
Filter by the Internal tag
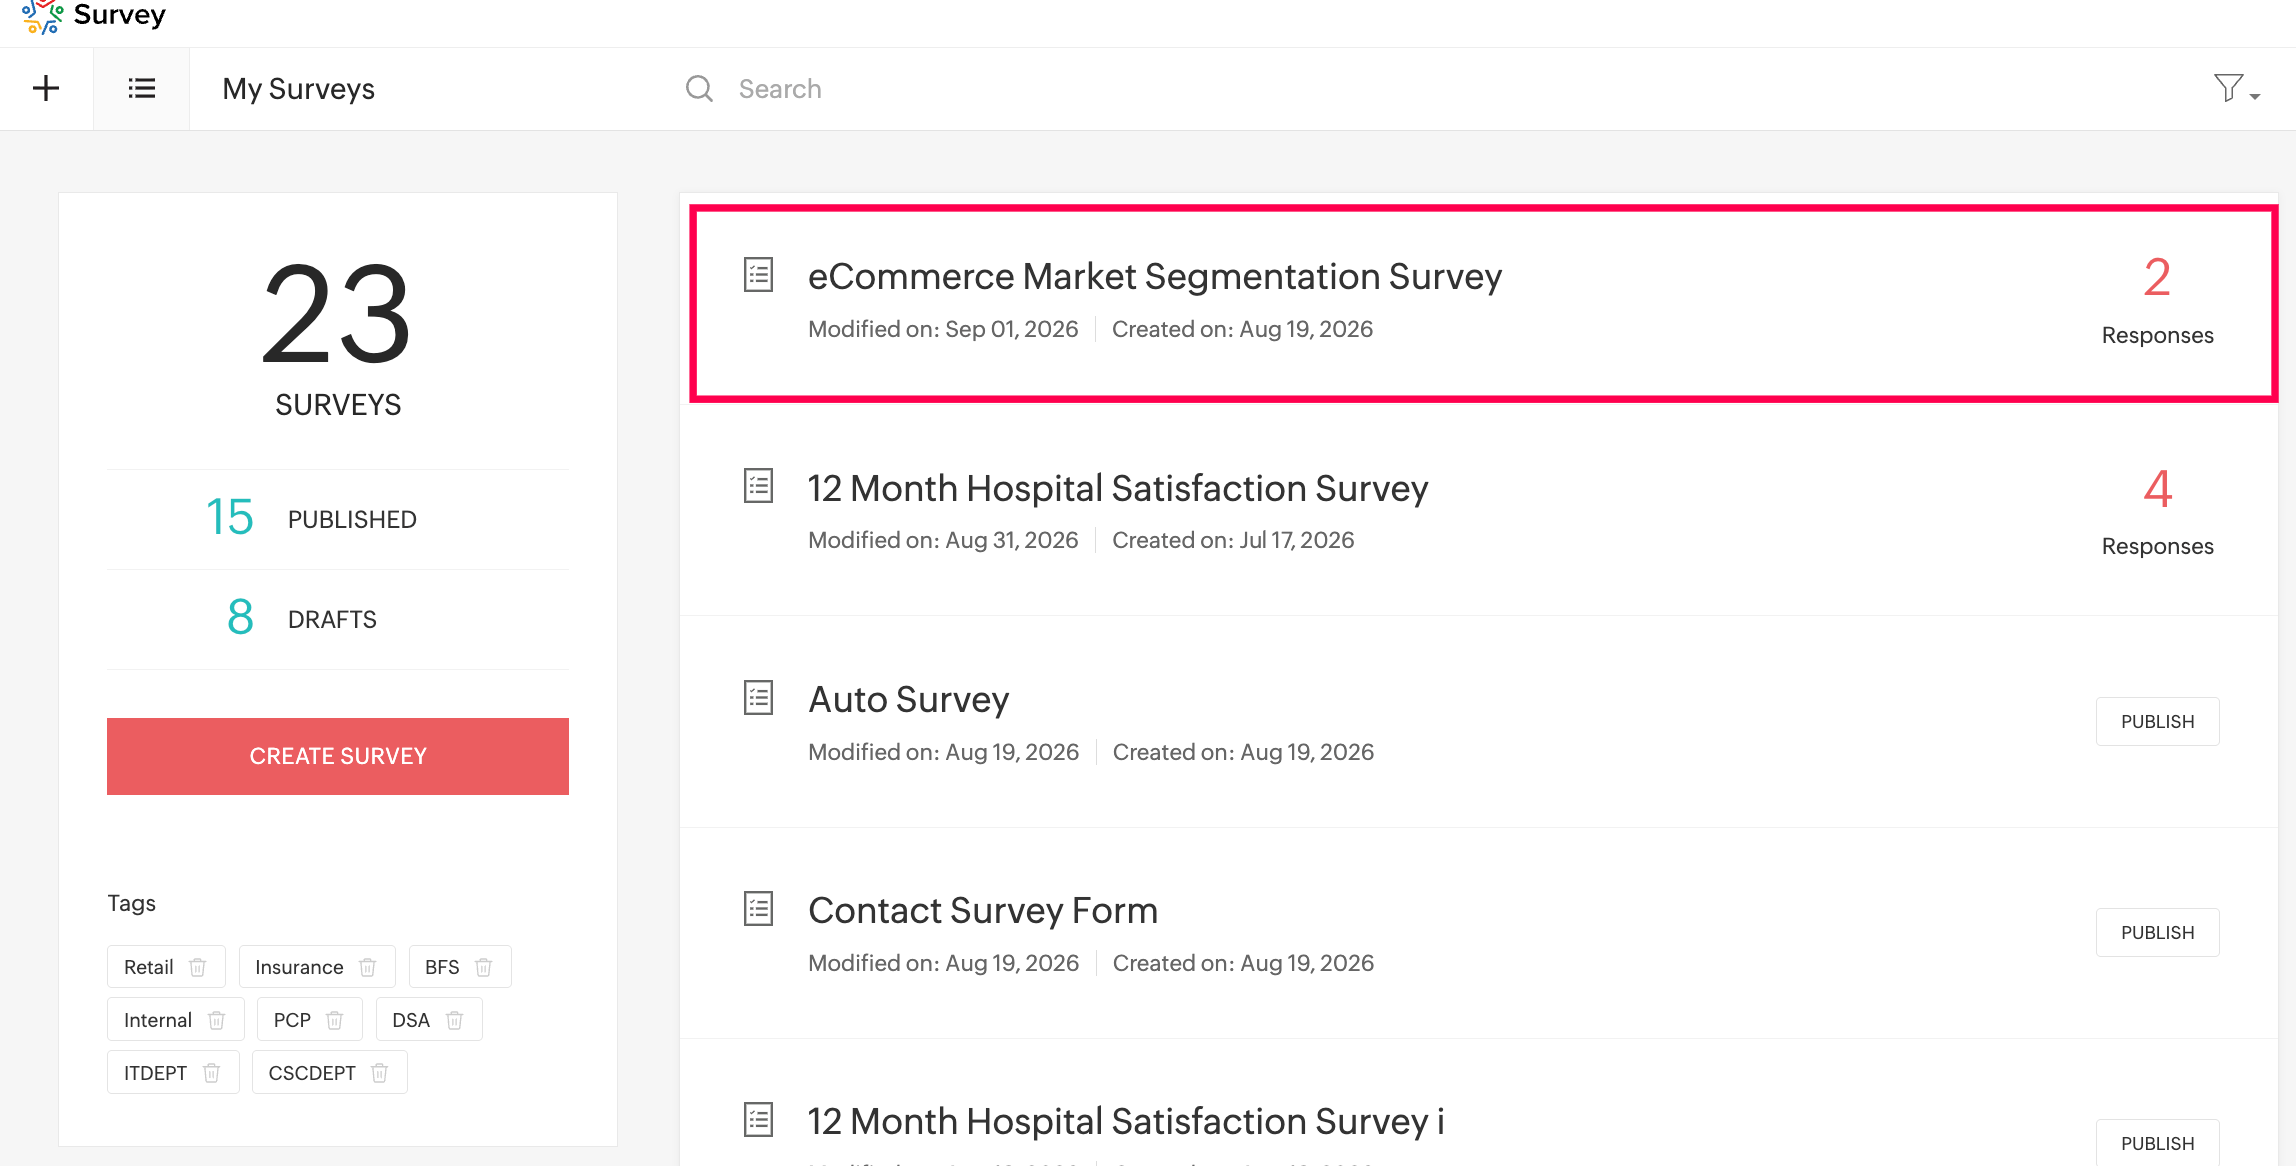coord(158,1020)
